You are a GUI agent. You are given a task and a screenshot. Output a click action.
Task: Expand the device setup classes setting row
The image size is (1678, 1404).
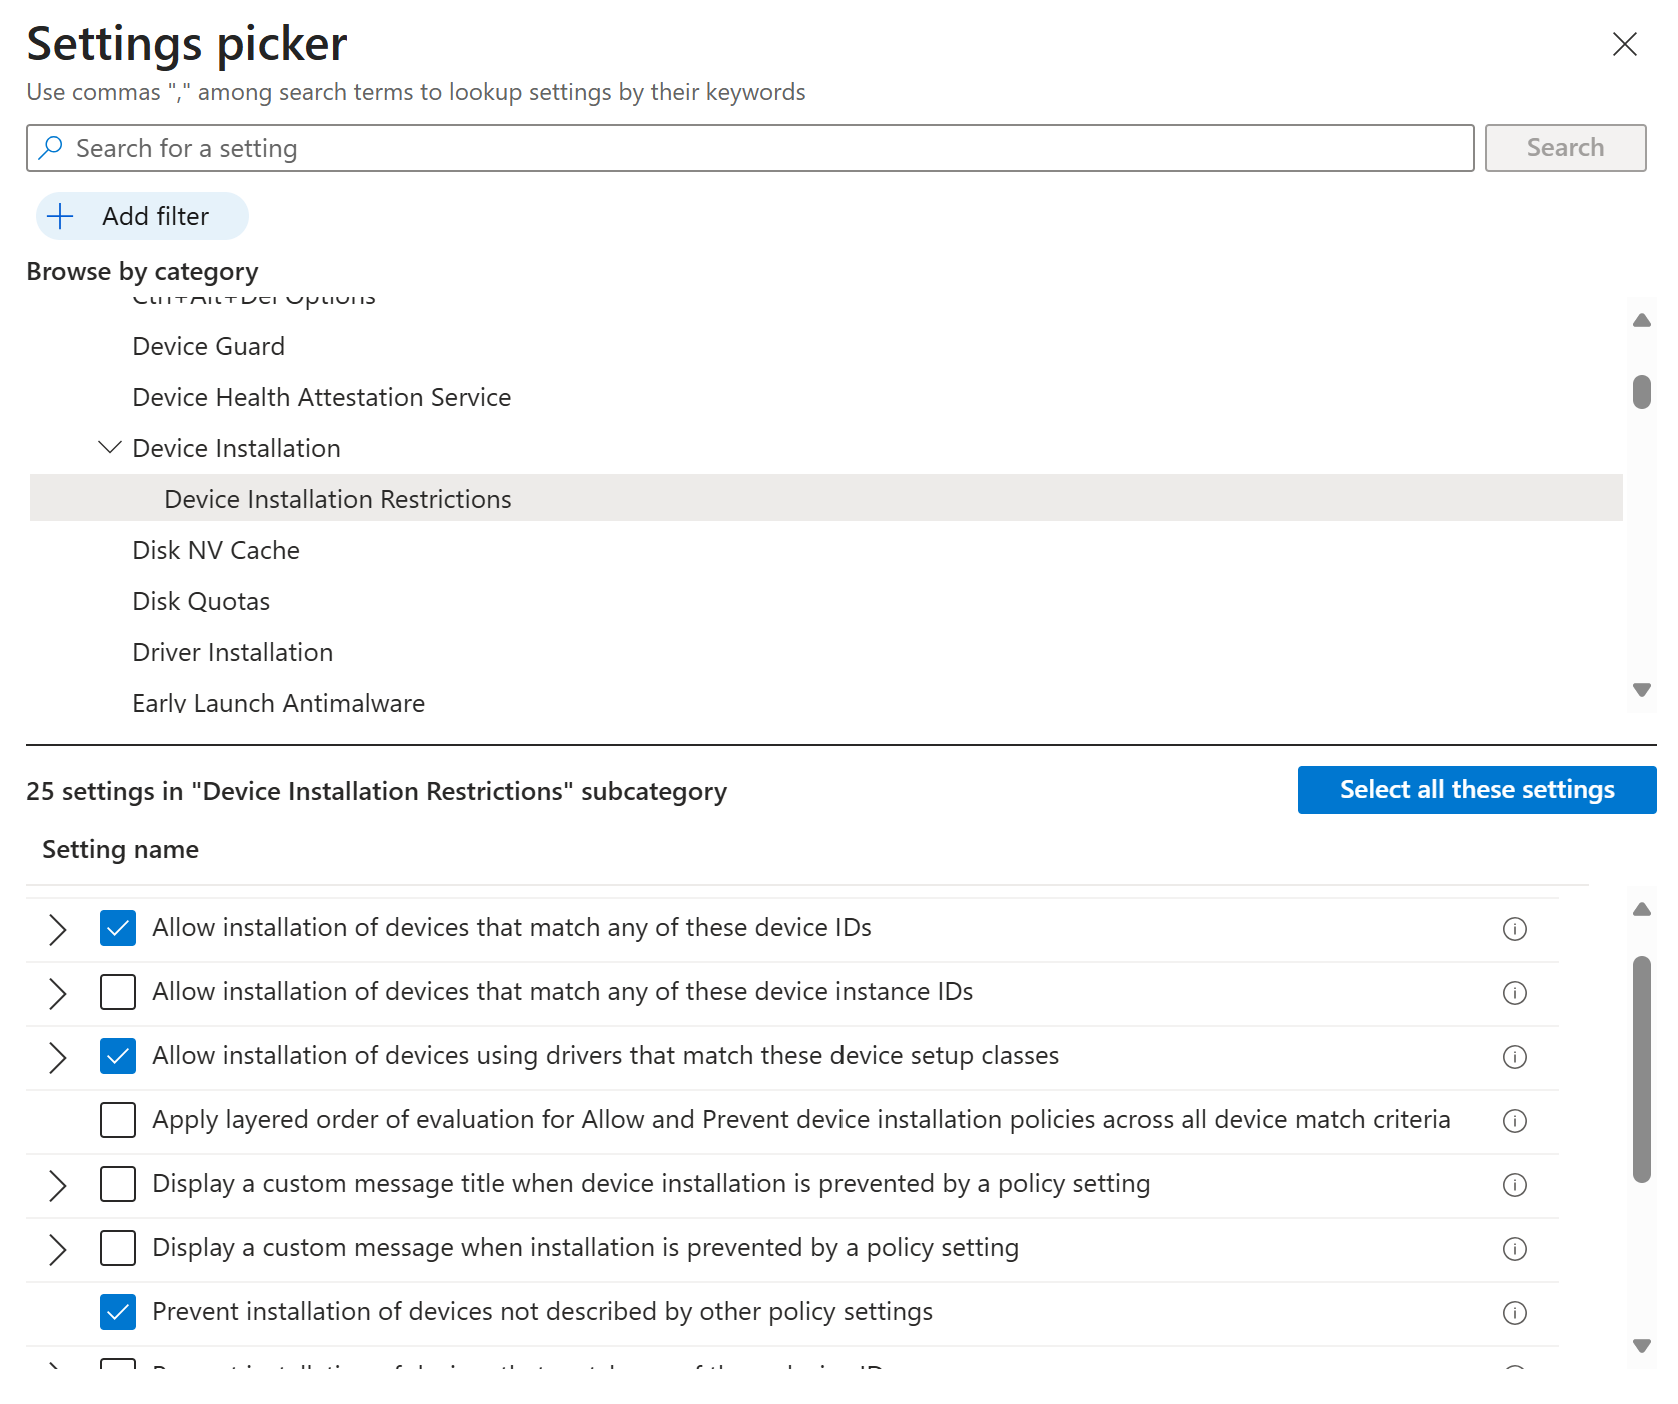pyautogui.click(x=57, y=1057)
